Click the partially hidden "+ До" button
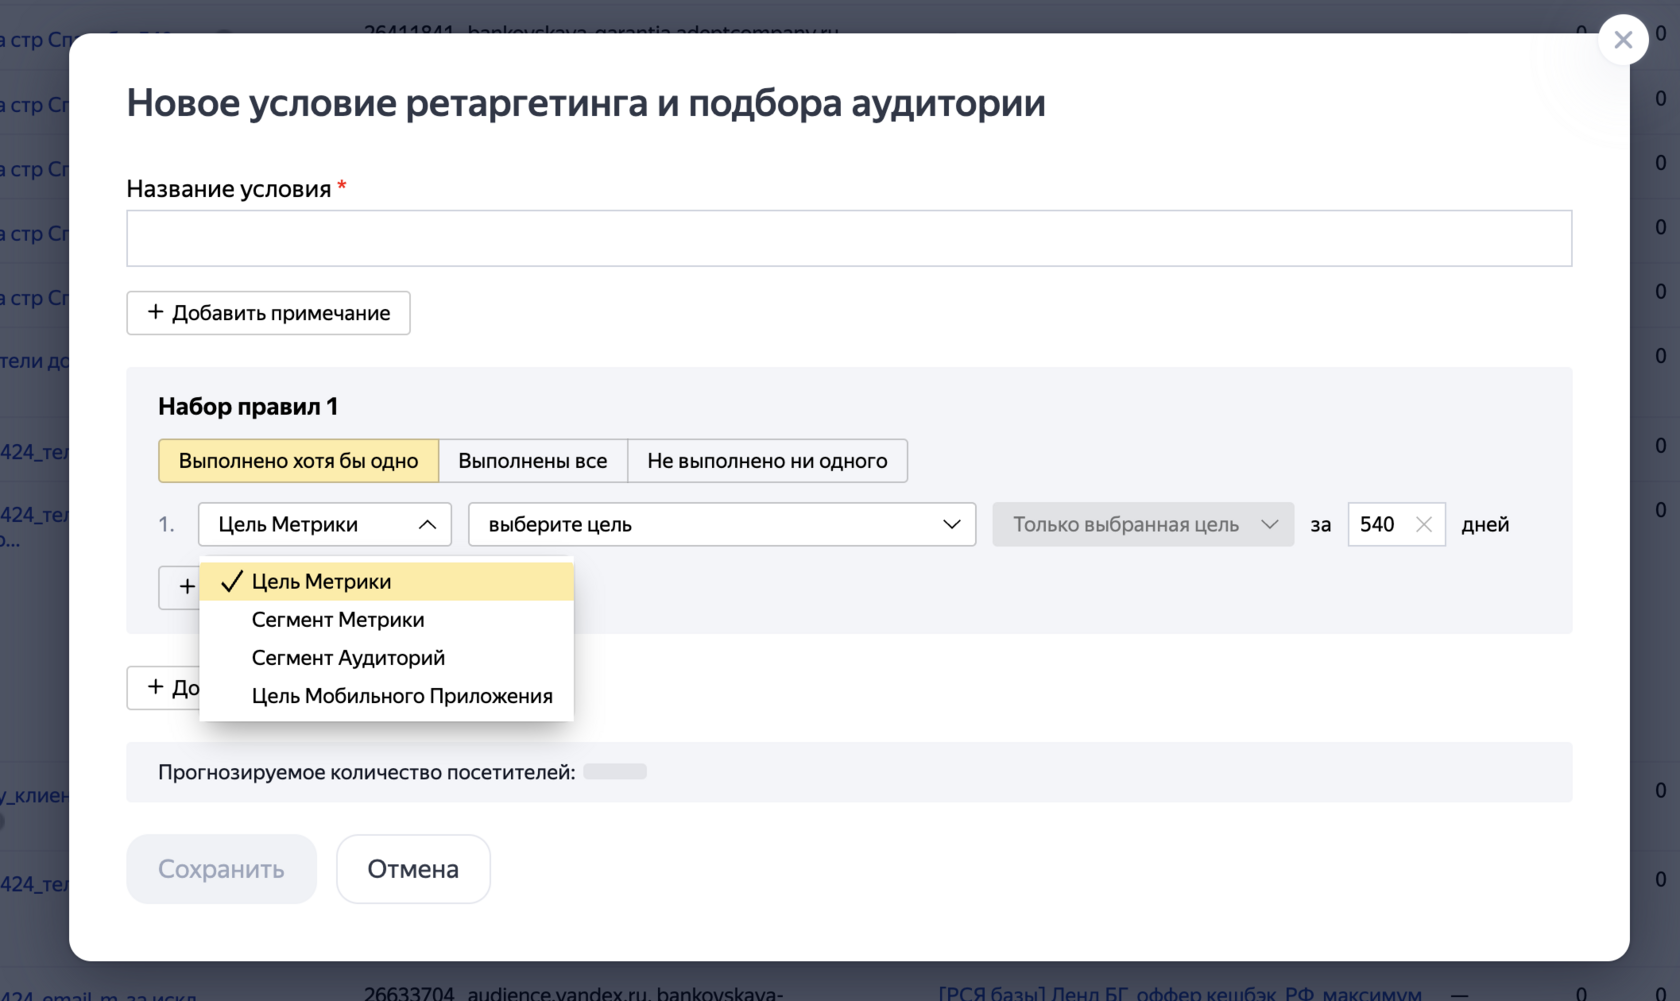The height and width of the screenshot is (1001, 1680). [164, 688]
